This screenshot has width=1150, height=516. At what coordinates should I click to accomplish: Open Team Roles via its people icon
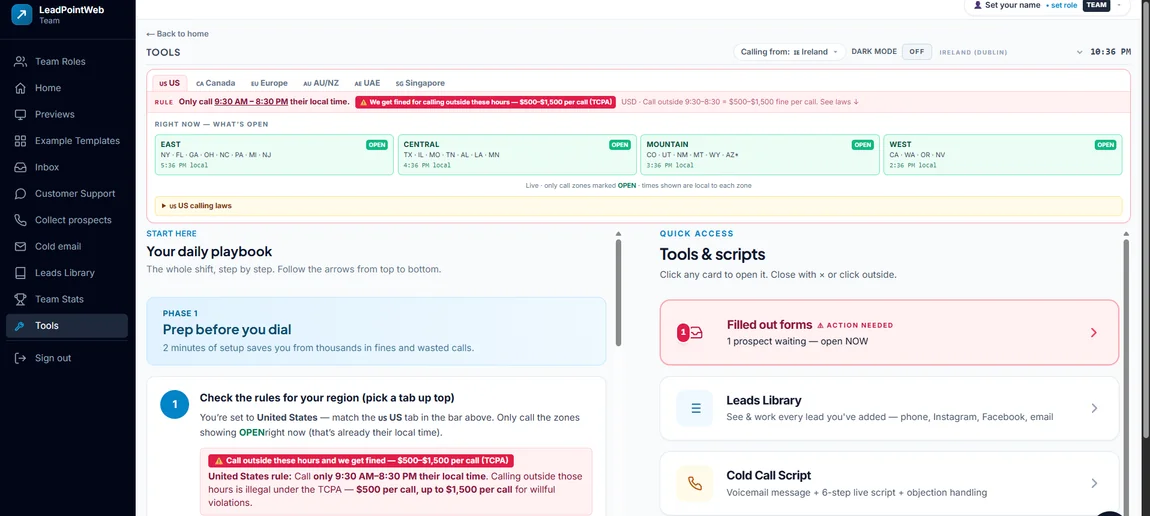21,62
